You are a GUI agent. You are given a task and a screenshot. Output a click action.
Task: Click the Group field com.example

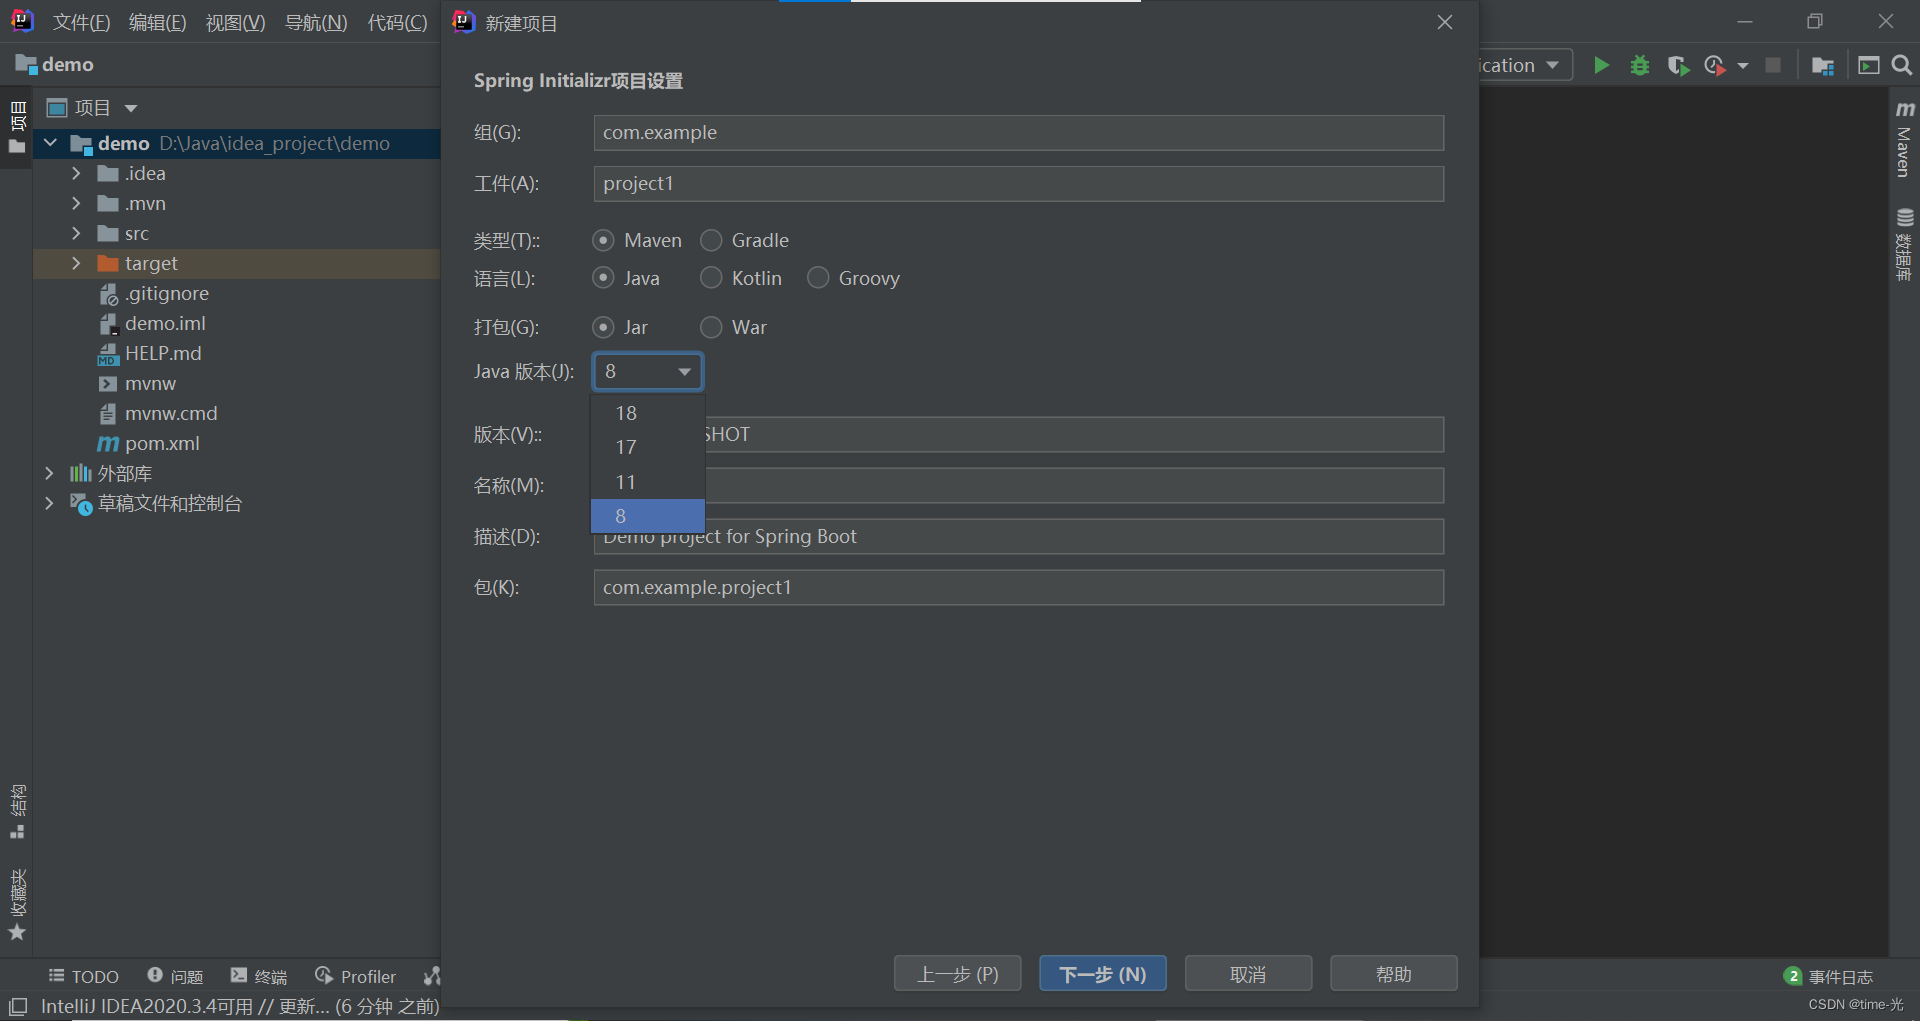tap(1018, 132)
